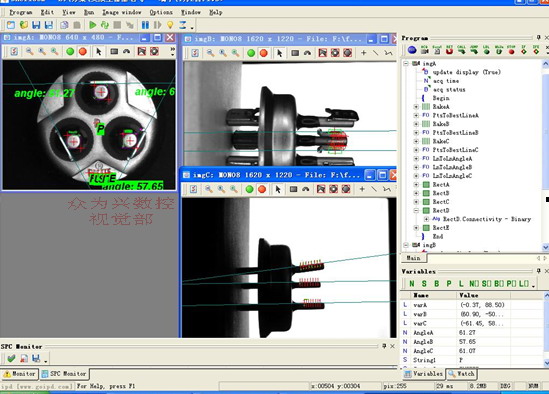Toggle the auto-hide pin on SPC Monitor panel
The width and height of the screenshot is (549, 394).
point(384,346)
